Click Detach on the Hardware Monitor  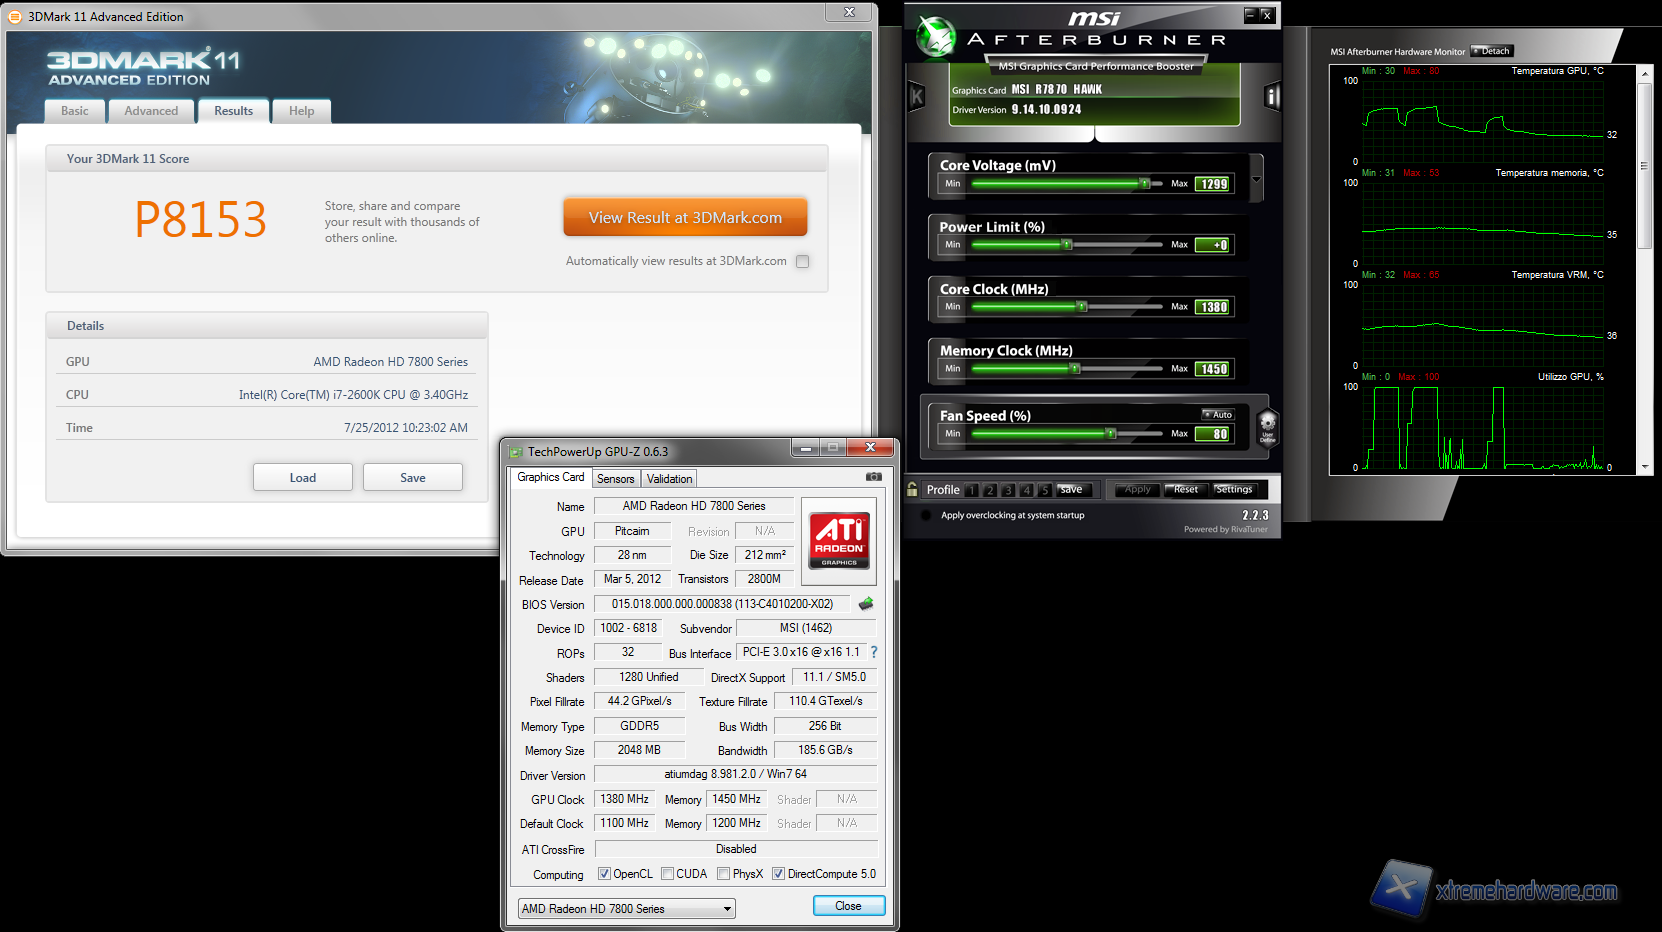(x=1492, y=51)
